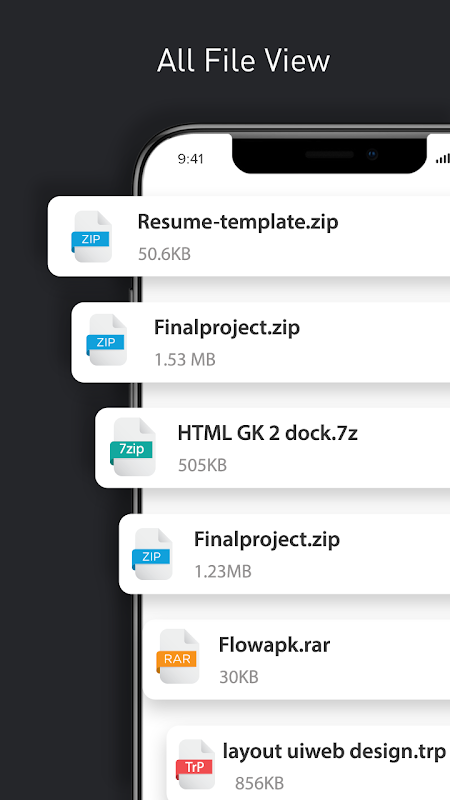Image resolution: width=450 pixels, height=800 pixels.
Task: Open Flowapk.rar file name
Action: [274, 645]
